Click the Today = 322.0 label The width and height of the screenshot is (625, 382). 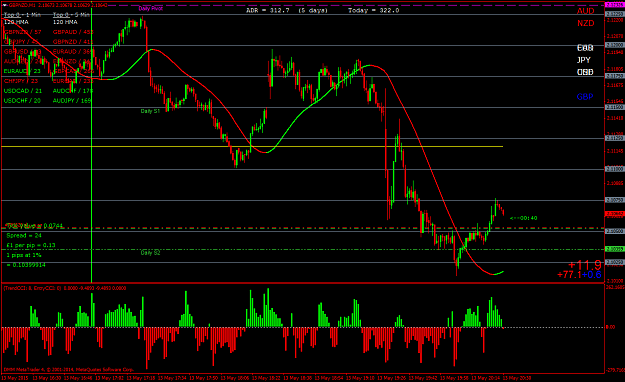(x=373, y=10)
